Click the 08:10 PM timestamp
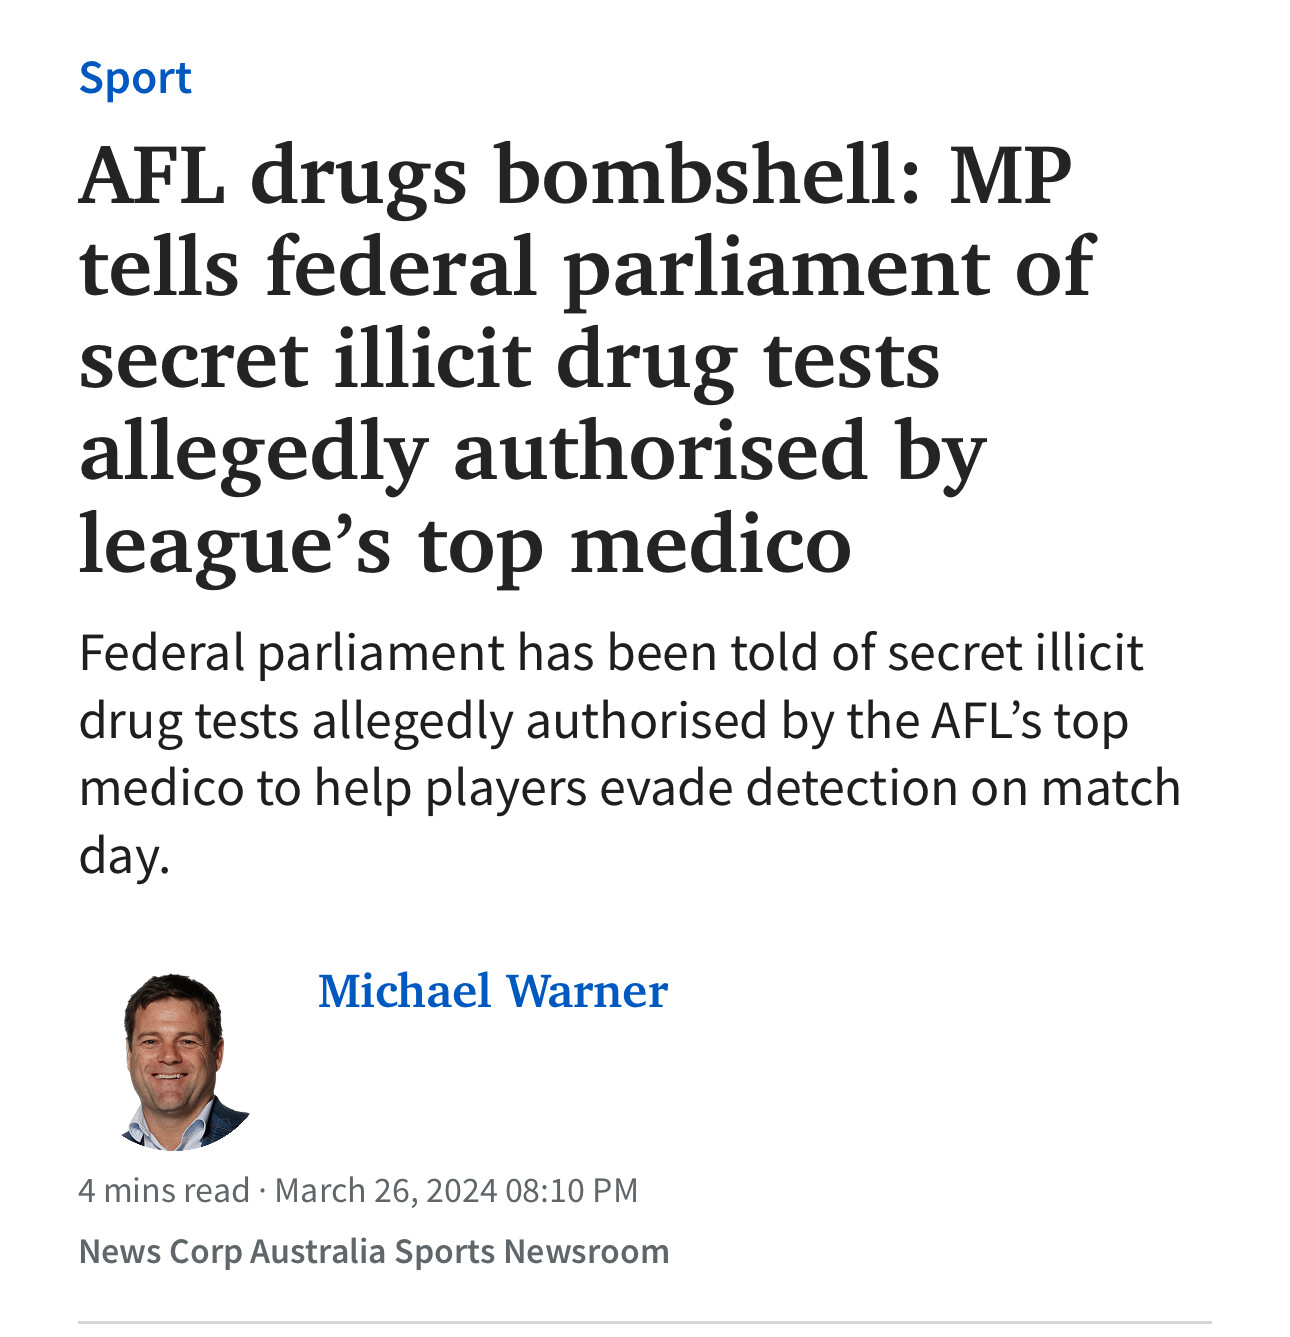The height and width of the screenshot is (1337, 1290). pyautogui.click(x=571, y=1190)
